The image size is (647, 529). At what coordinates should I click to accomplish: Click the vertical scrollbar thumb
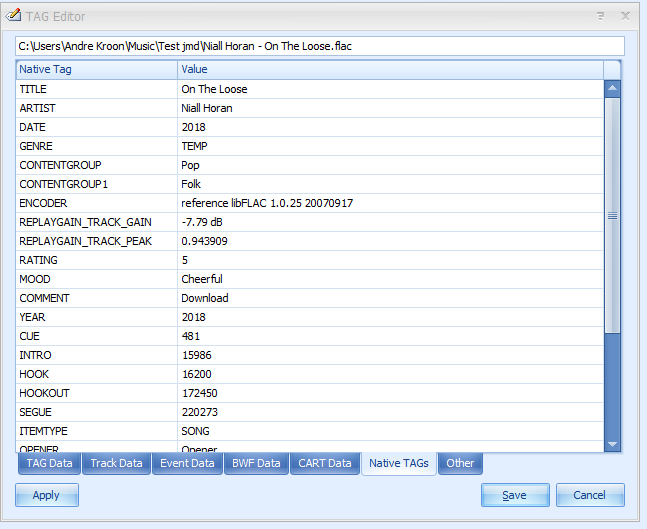point(612,215)
